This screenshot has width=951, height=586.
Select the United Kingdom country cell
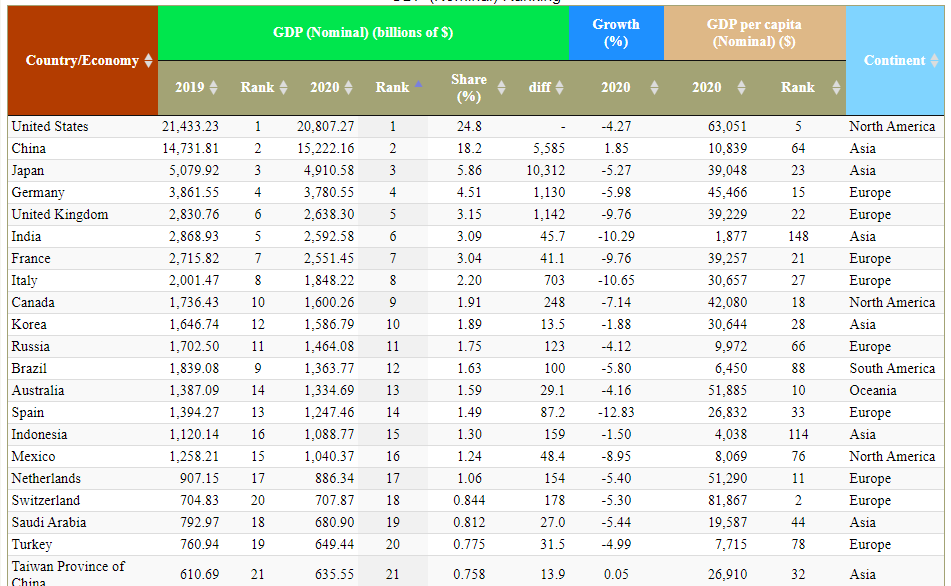[x=82, y=215]
